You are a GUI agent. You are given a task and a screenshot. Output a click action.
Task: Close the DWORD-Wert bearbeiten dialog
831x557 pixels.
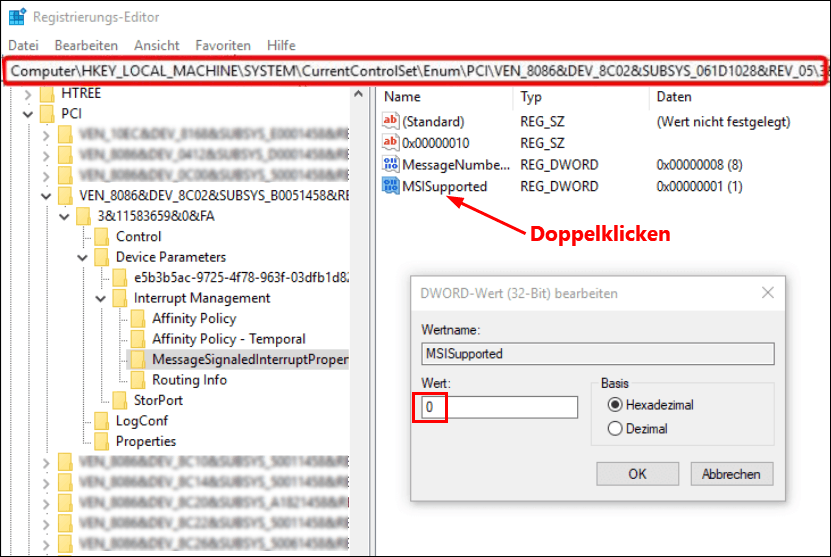tap(767, 293)
